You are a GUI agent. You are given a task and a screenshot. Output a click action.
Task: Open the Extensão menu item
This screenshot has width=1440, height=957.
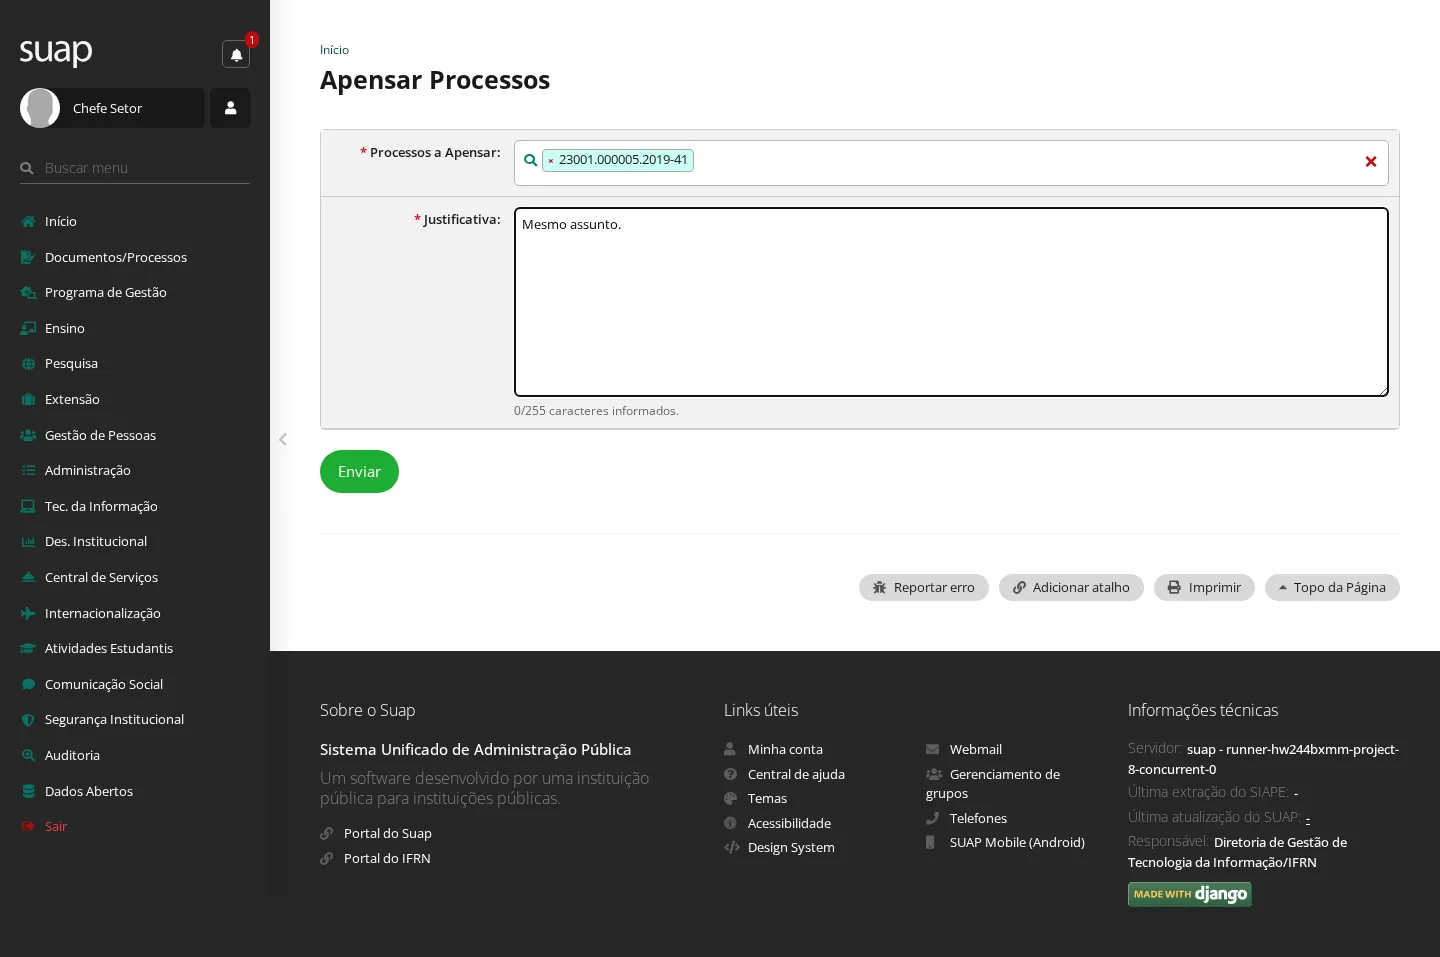click(72, 399)
